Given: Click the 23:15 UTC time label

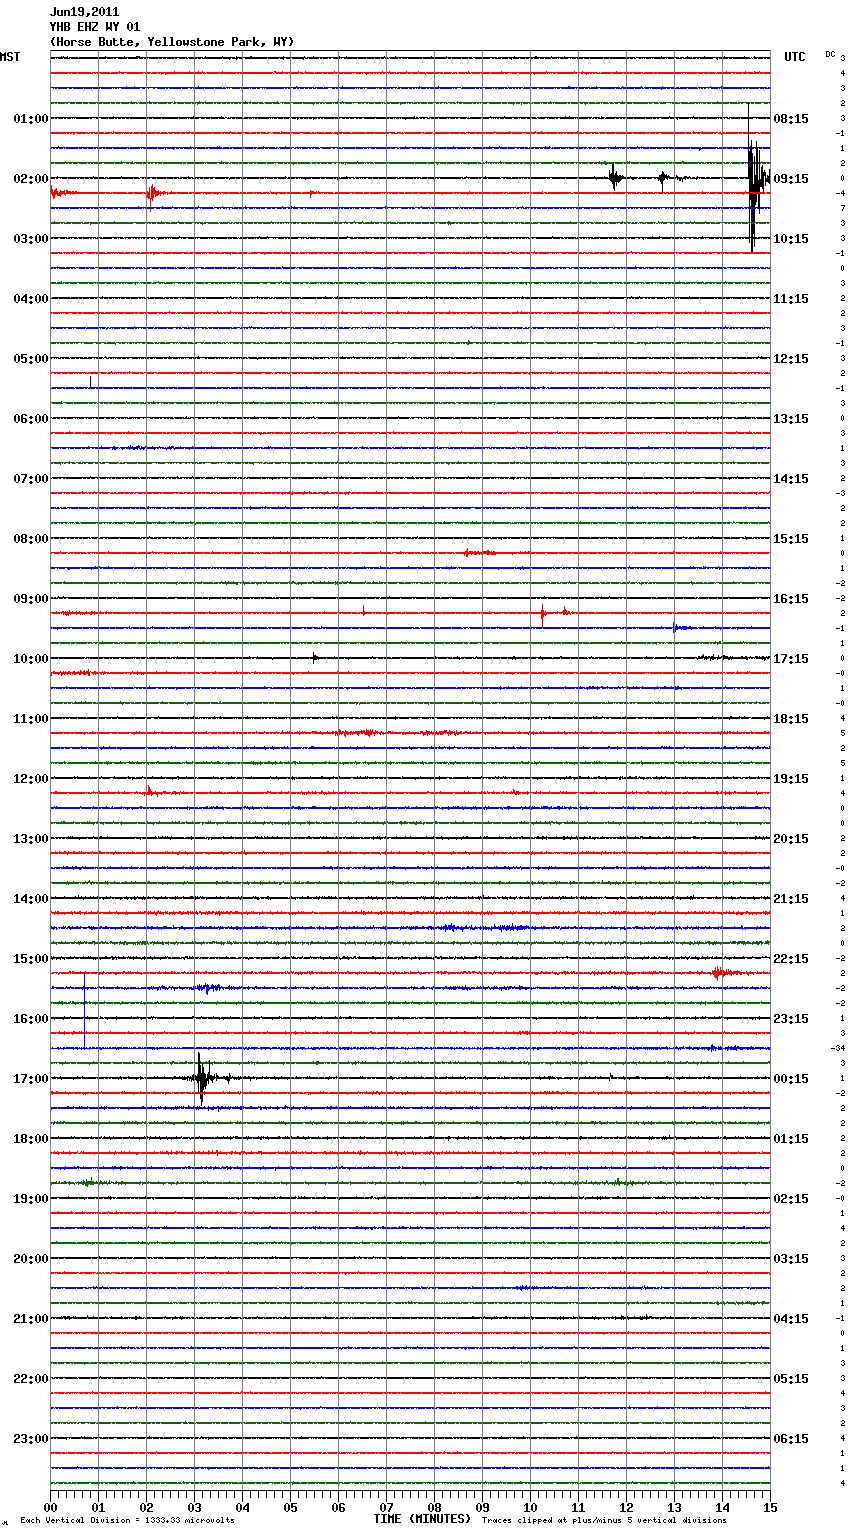Looking at the screenshot, I should click(791, 1019).
